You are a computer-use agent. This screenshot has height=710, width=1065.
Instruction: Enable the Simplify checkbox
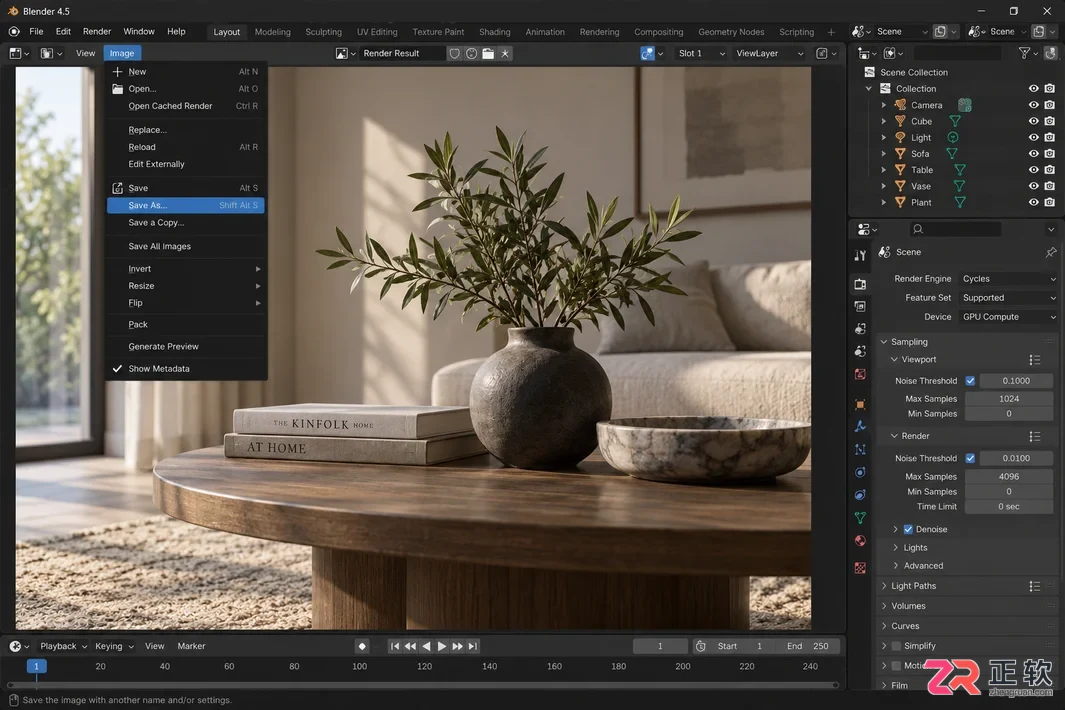tap(896, 646)
